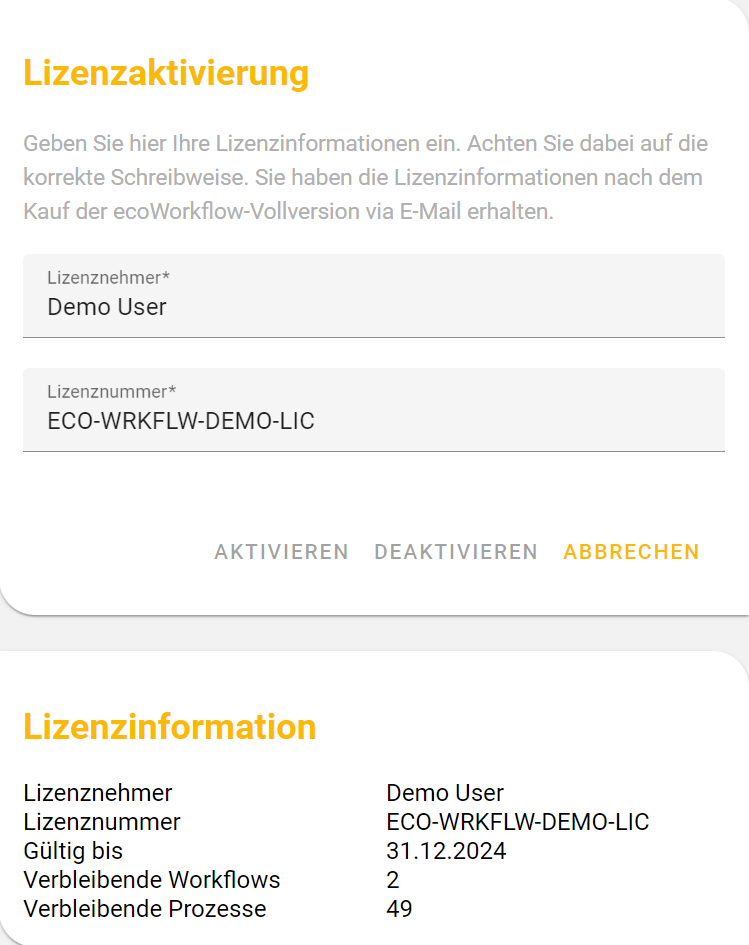Click the remaining processes value 49
Image resolution: width=749 pixels, height=945 pixels.
tap(399, 909)
